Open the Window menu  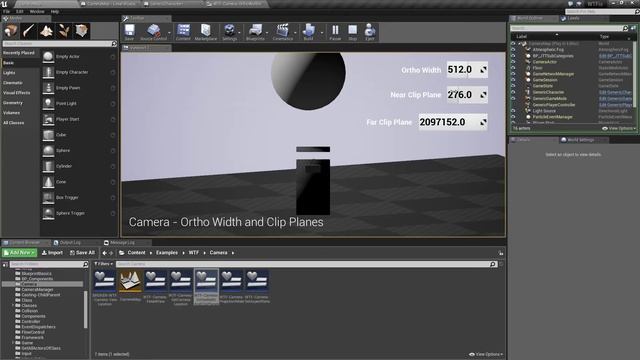[x=37, y=11]
